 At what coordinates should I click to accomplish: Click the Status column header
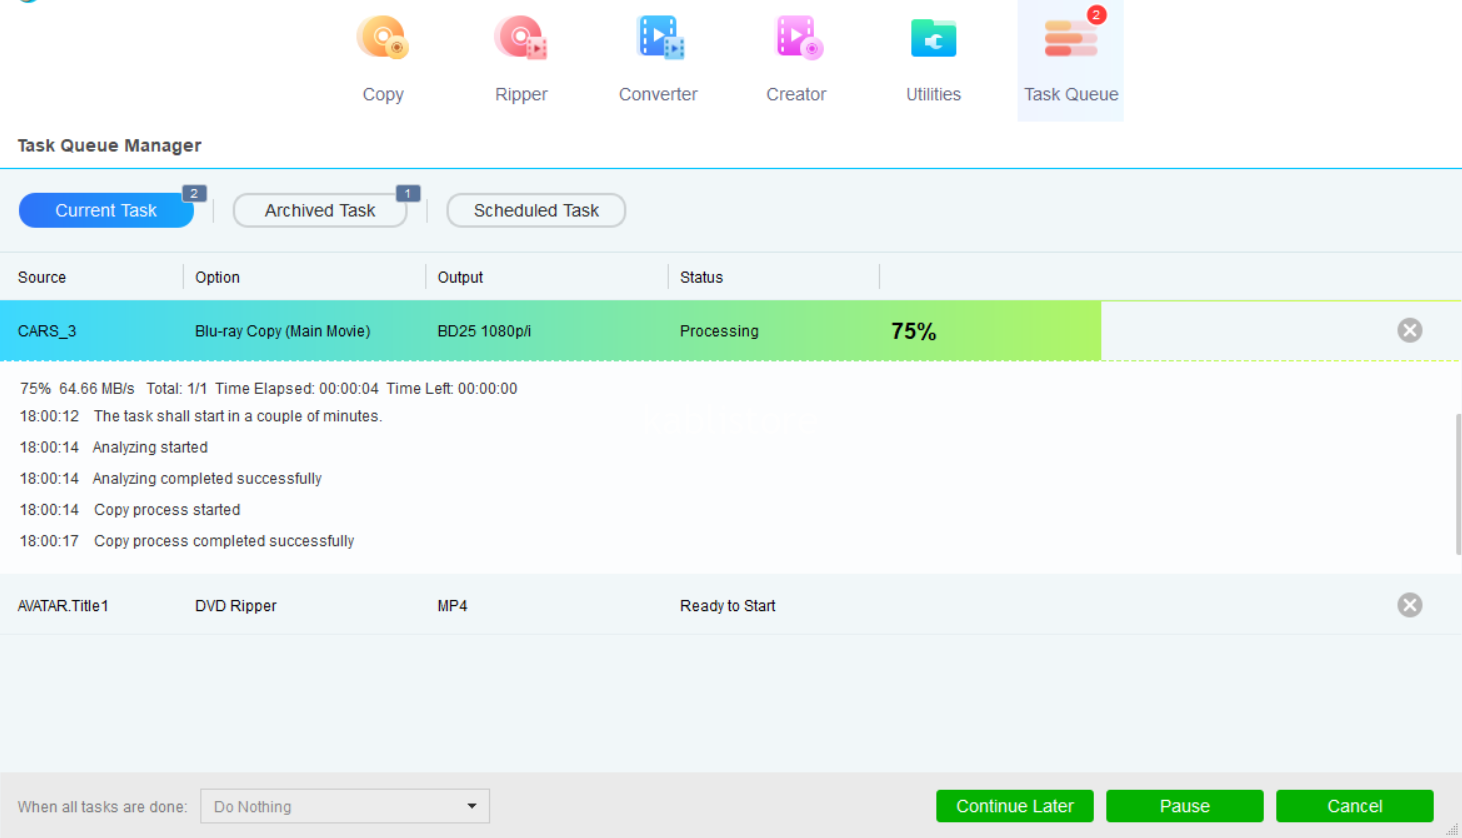point(701,277)
